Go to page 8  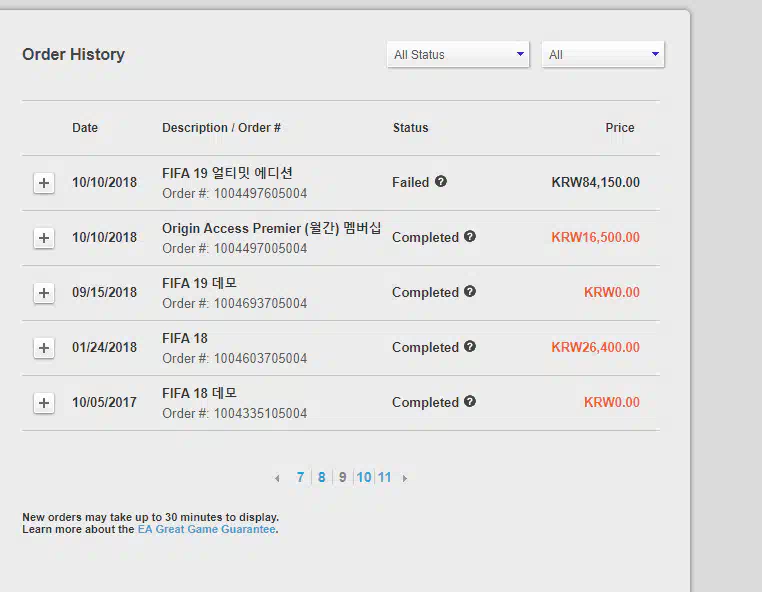[322, 477]
